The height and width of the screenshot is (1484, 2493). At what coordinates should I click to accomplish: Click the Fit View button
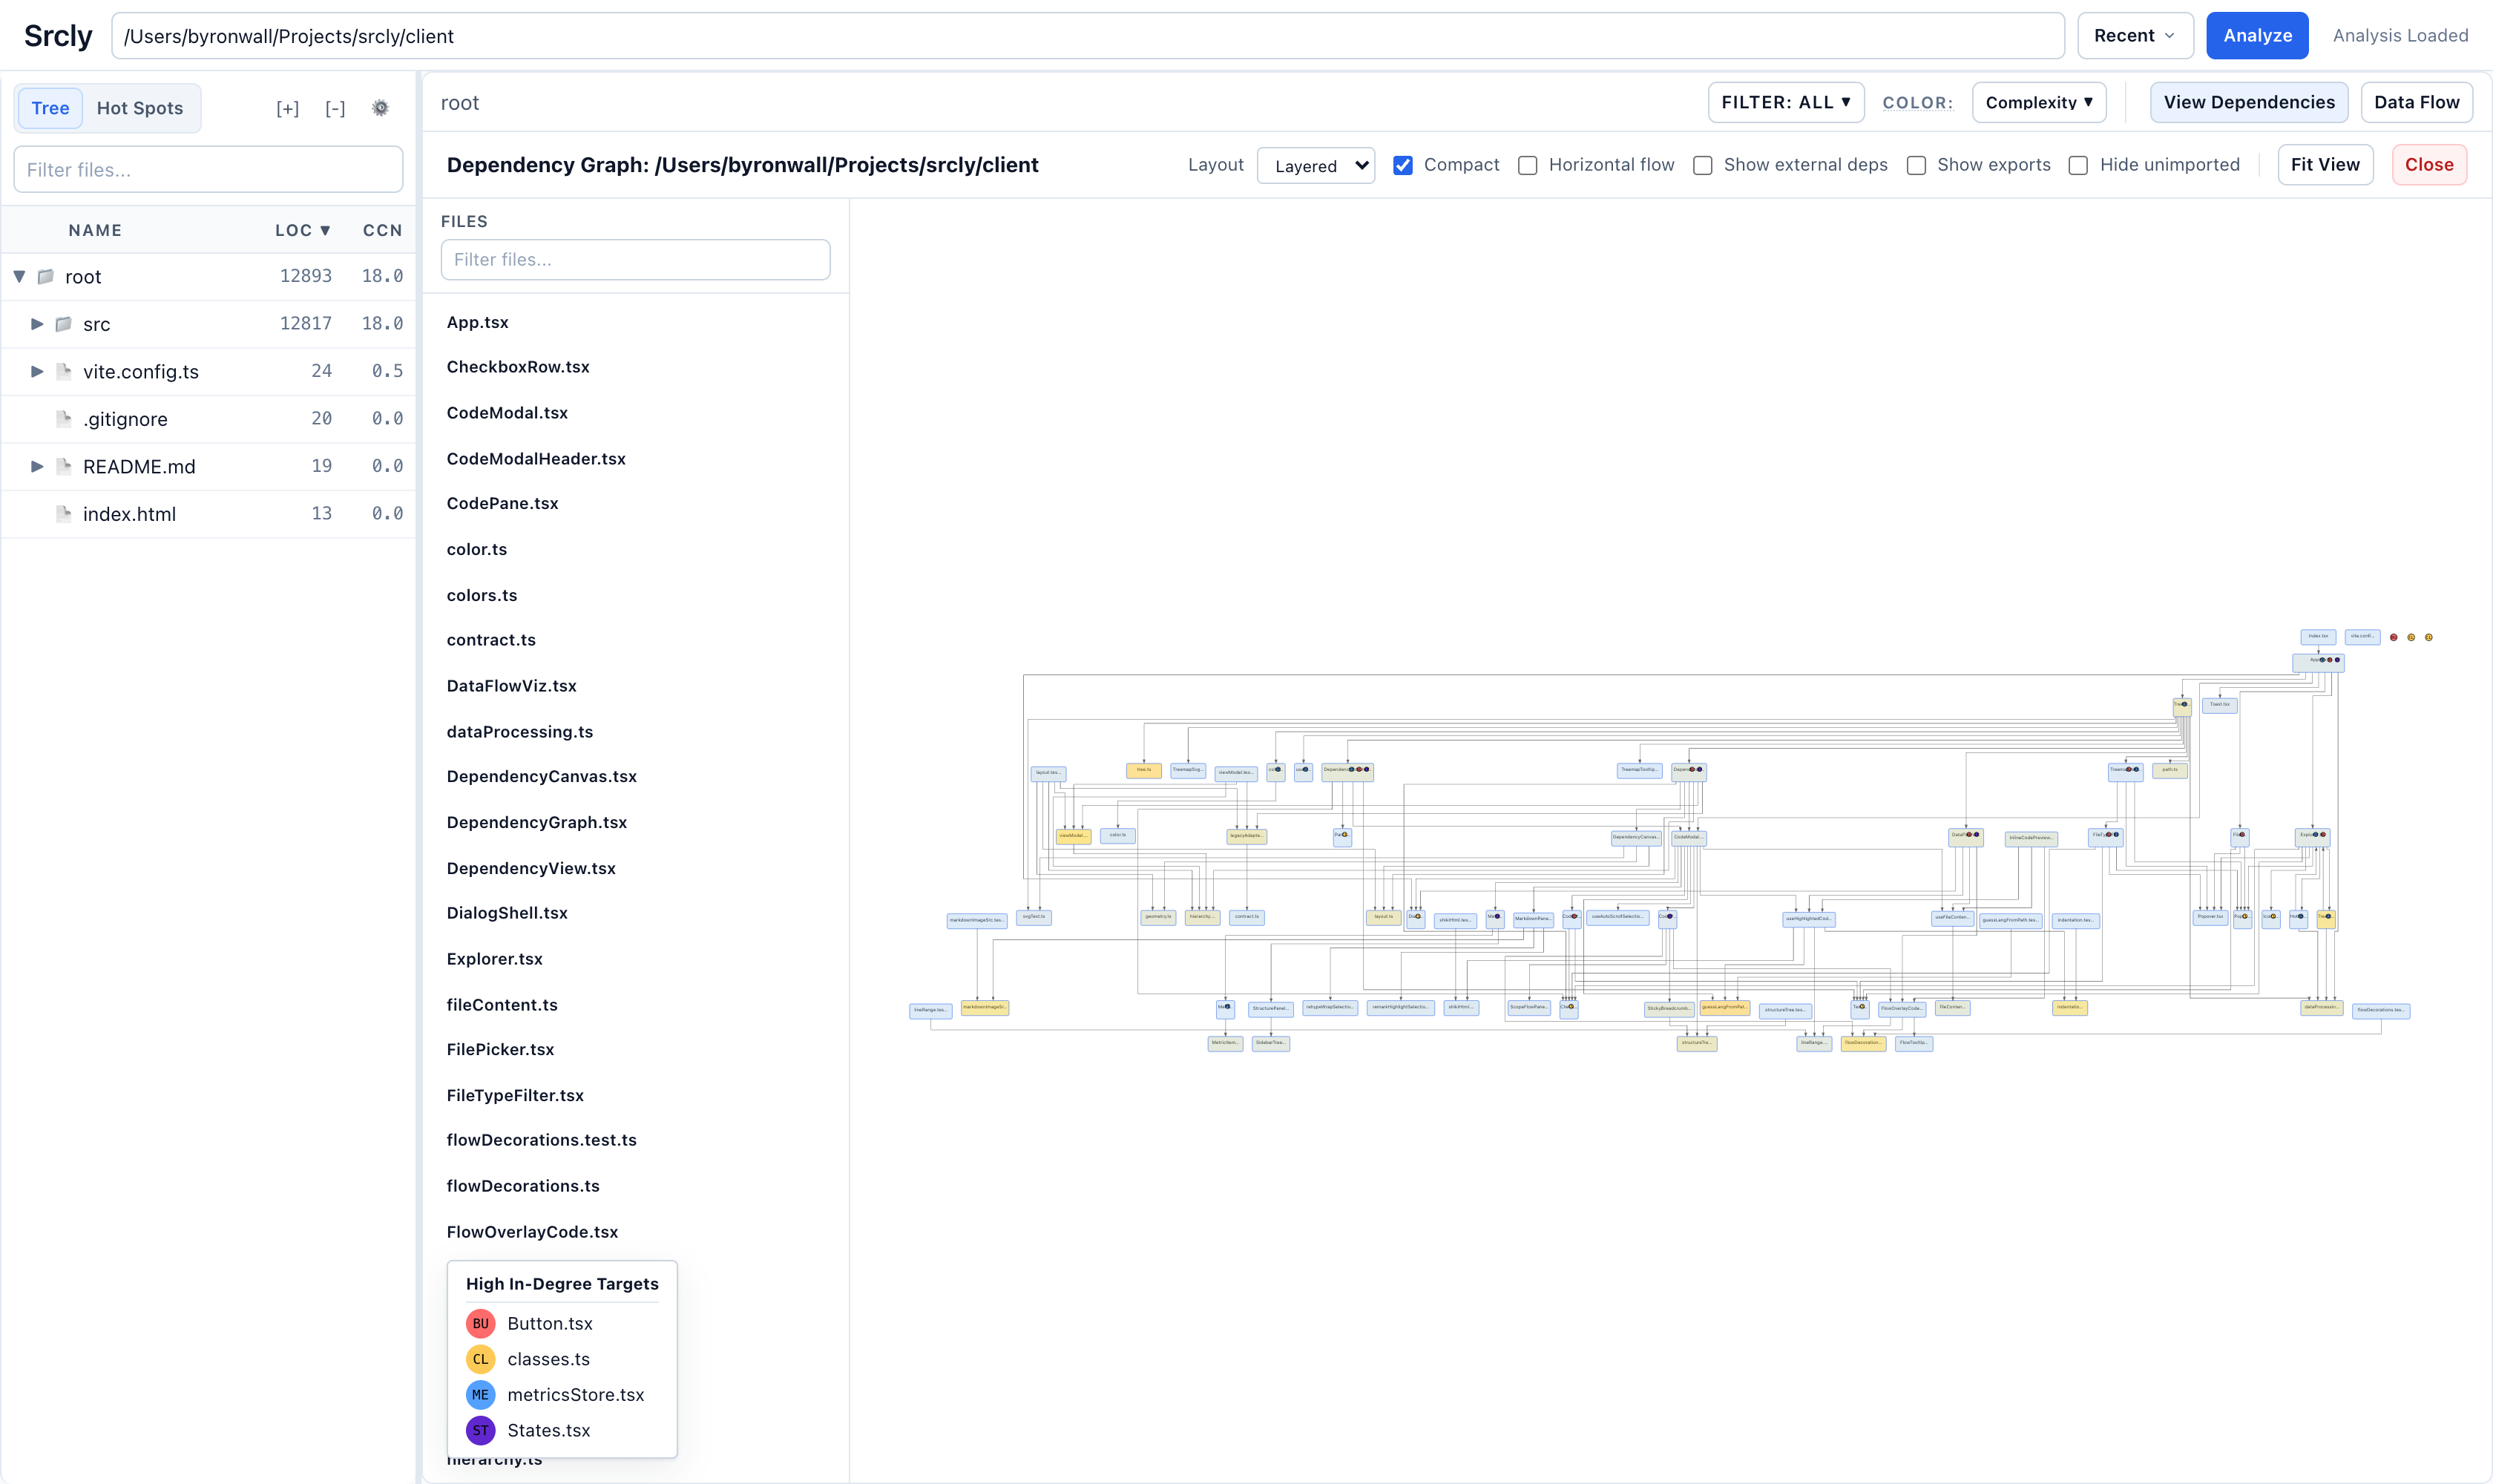[2325, 165]
